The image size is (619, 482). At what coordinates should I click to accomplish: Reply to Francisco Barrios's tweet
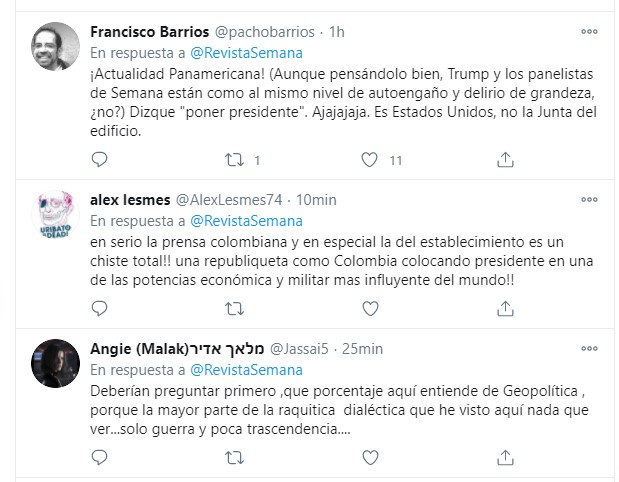coord(99,159)
